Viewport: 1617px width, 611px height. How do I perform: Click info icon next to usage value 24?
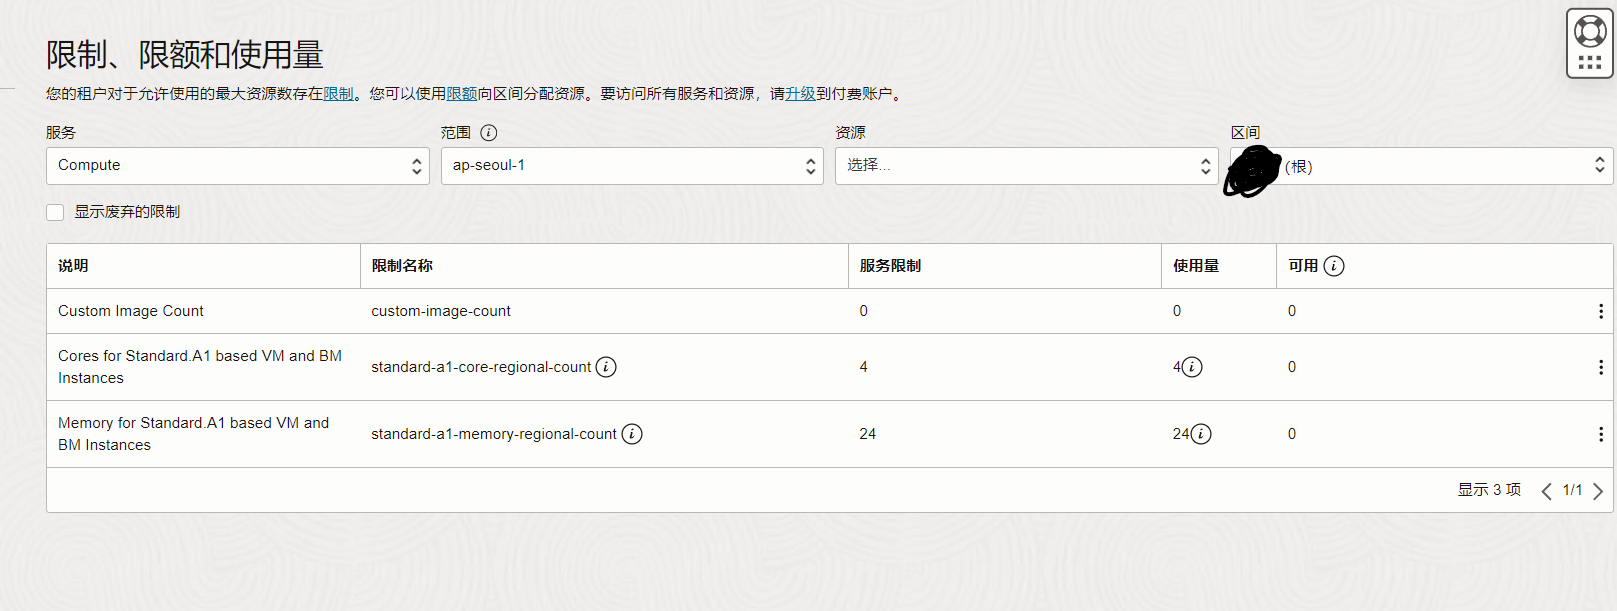pyautogui.click(x=1201, y=434)
